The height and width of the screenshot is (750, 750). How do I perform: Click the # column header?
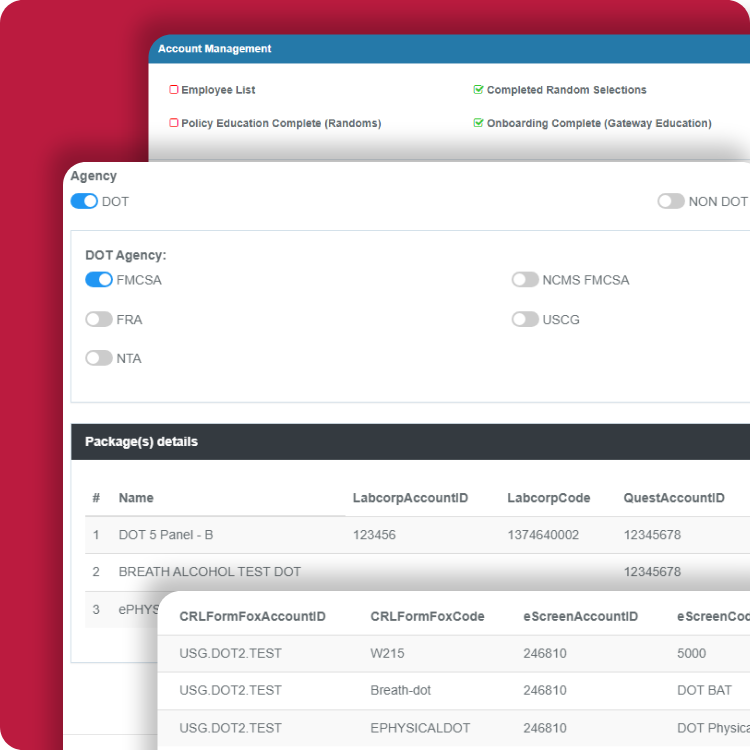(x=96, y=498)
